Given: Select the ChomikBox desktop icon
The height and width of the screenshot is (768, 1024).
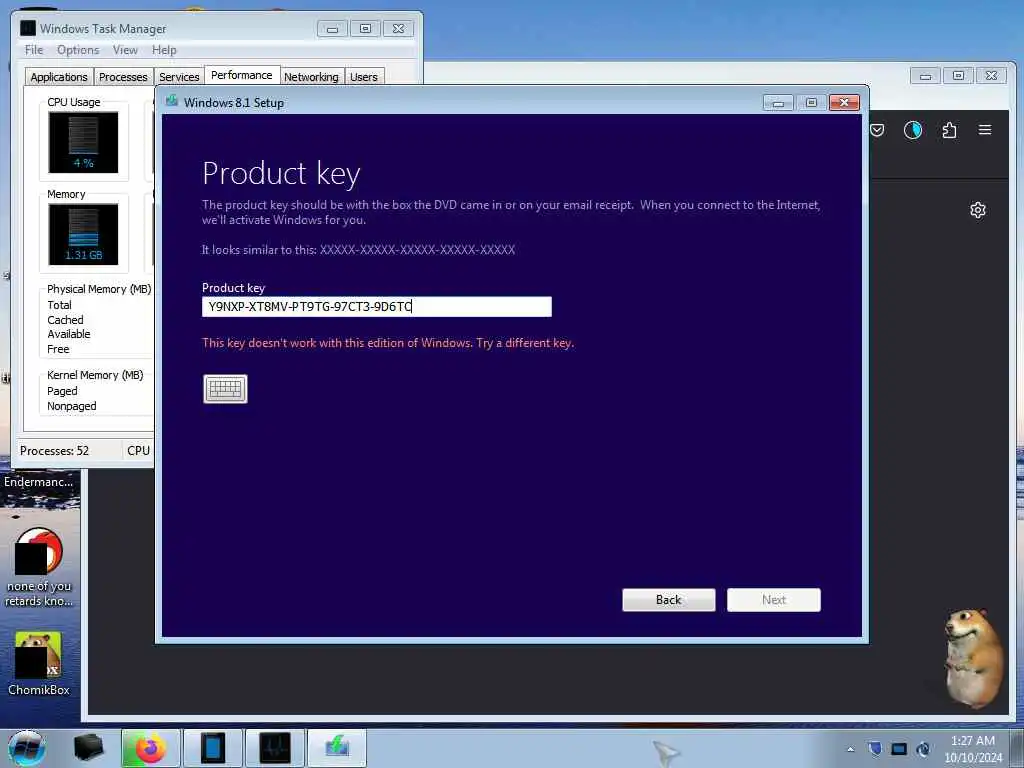Looking at the screenshot, I should (x=39, y=663).
